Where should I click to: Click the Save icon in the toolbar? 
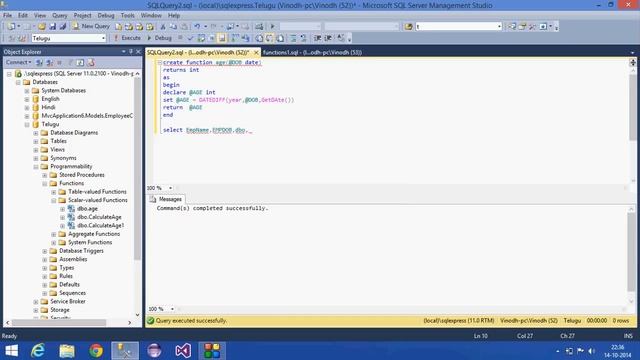tap(52, 27)
